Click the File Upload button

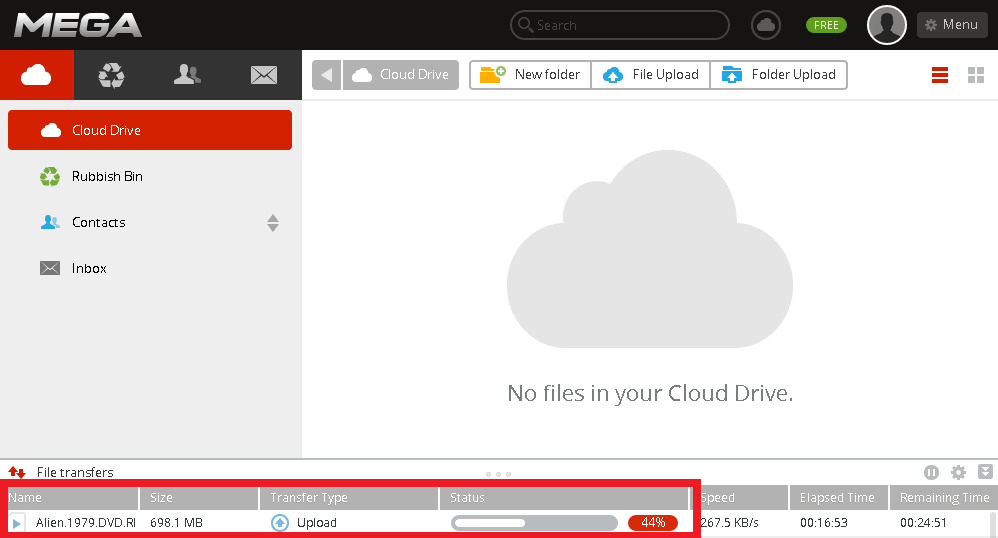pos(650,75)
